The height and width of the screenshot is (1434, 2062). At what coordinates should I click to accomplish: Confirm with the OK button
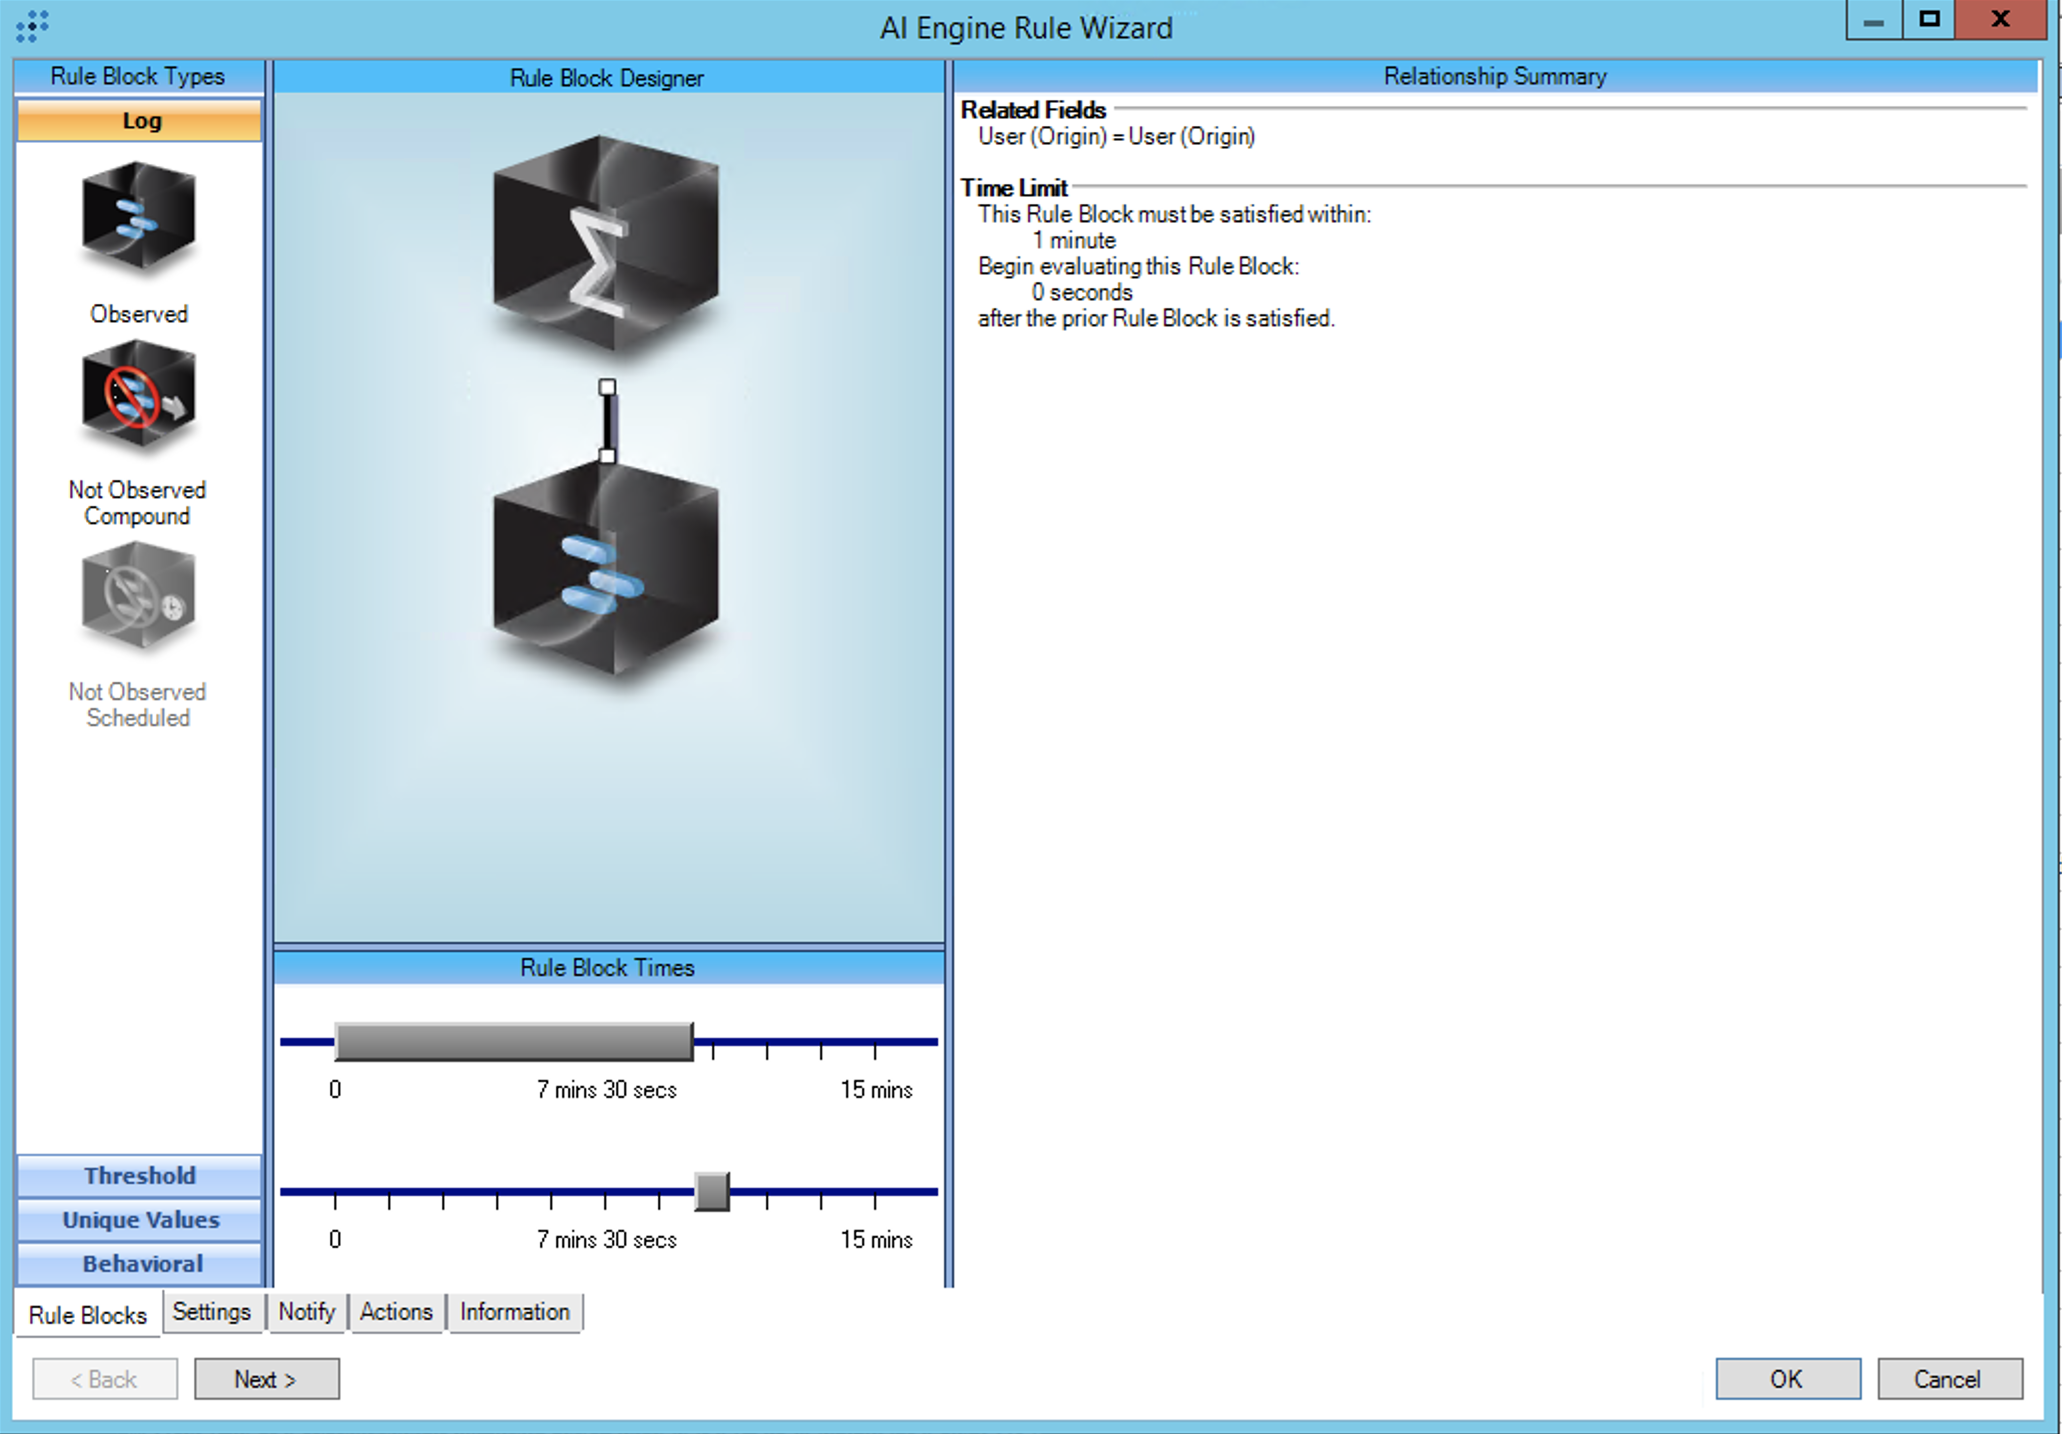1787,1379
